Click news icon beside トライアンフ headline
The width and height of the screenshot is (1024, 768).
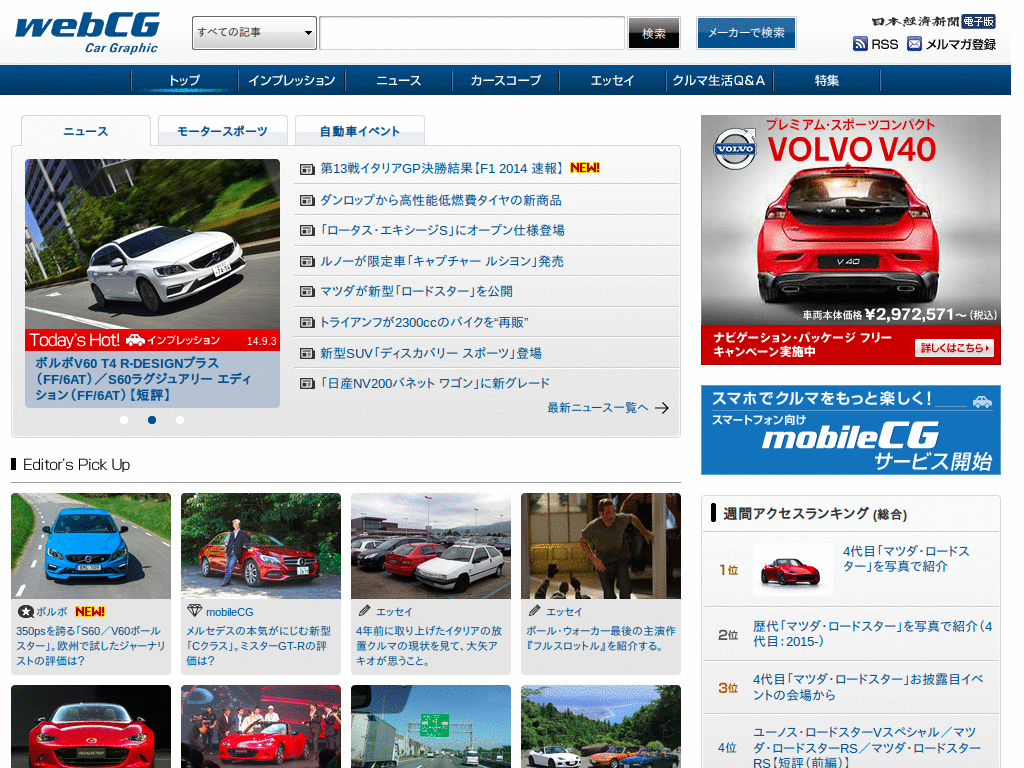(307, 323)
